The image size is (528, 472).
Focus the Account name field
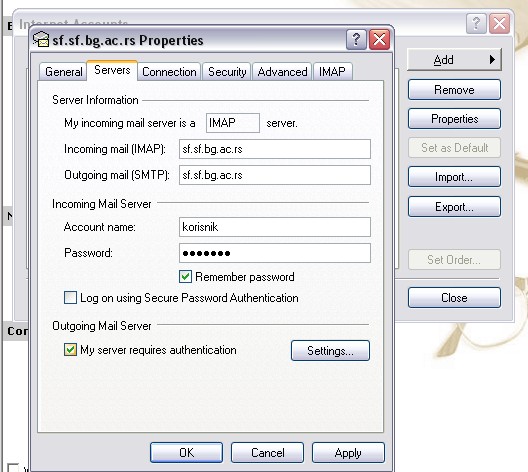click(275, 227)
